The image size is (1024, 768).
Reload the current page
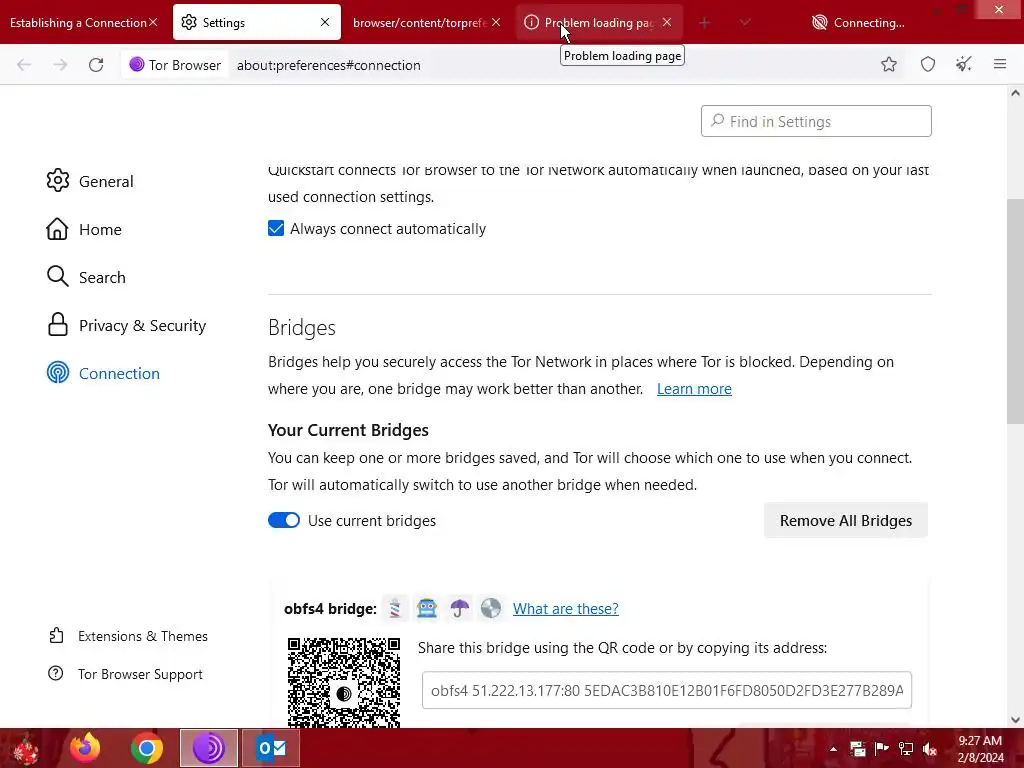coord(96,65)
